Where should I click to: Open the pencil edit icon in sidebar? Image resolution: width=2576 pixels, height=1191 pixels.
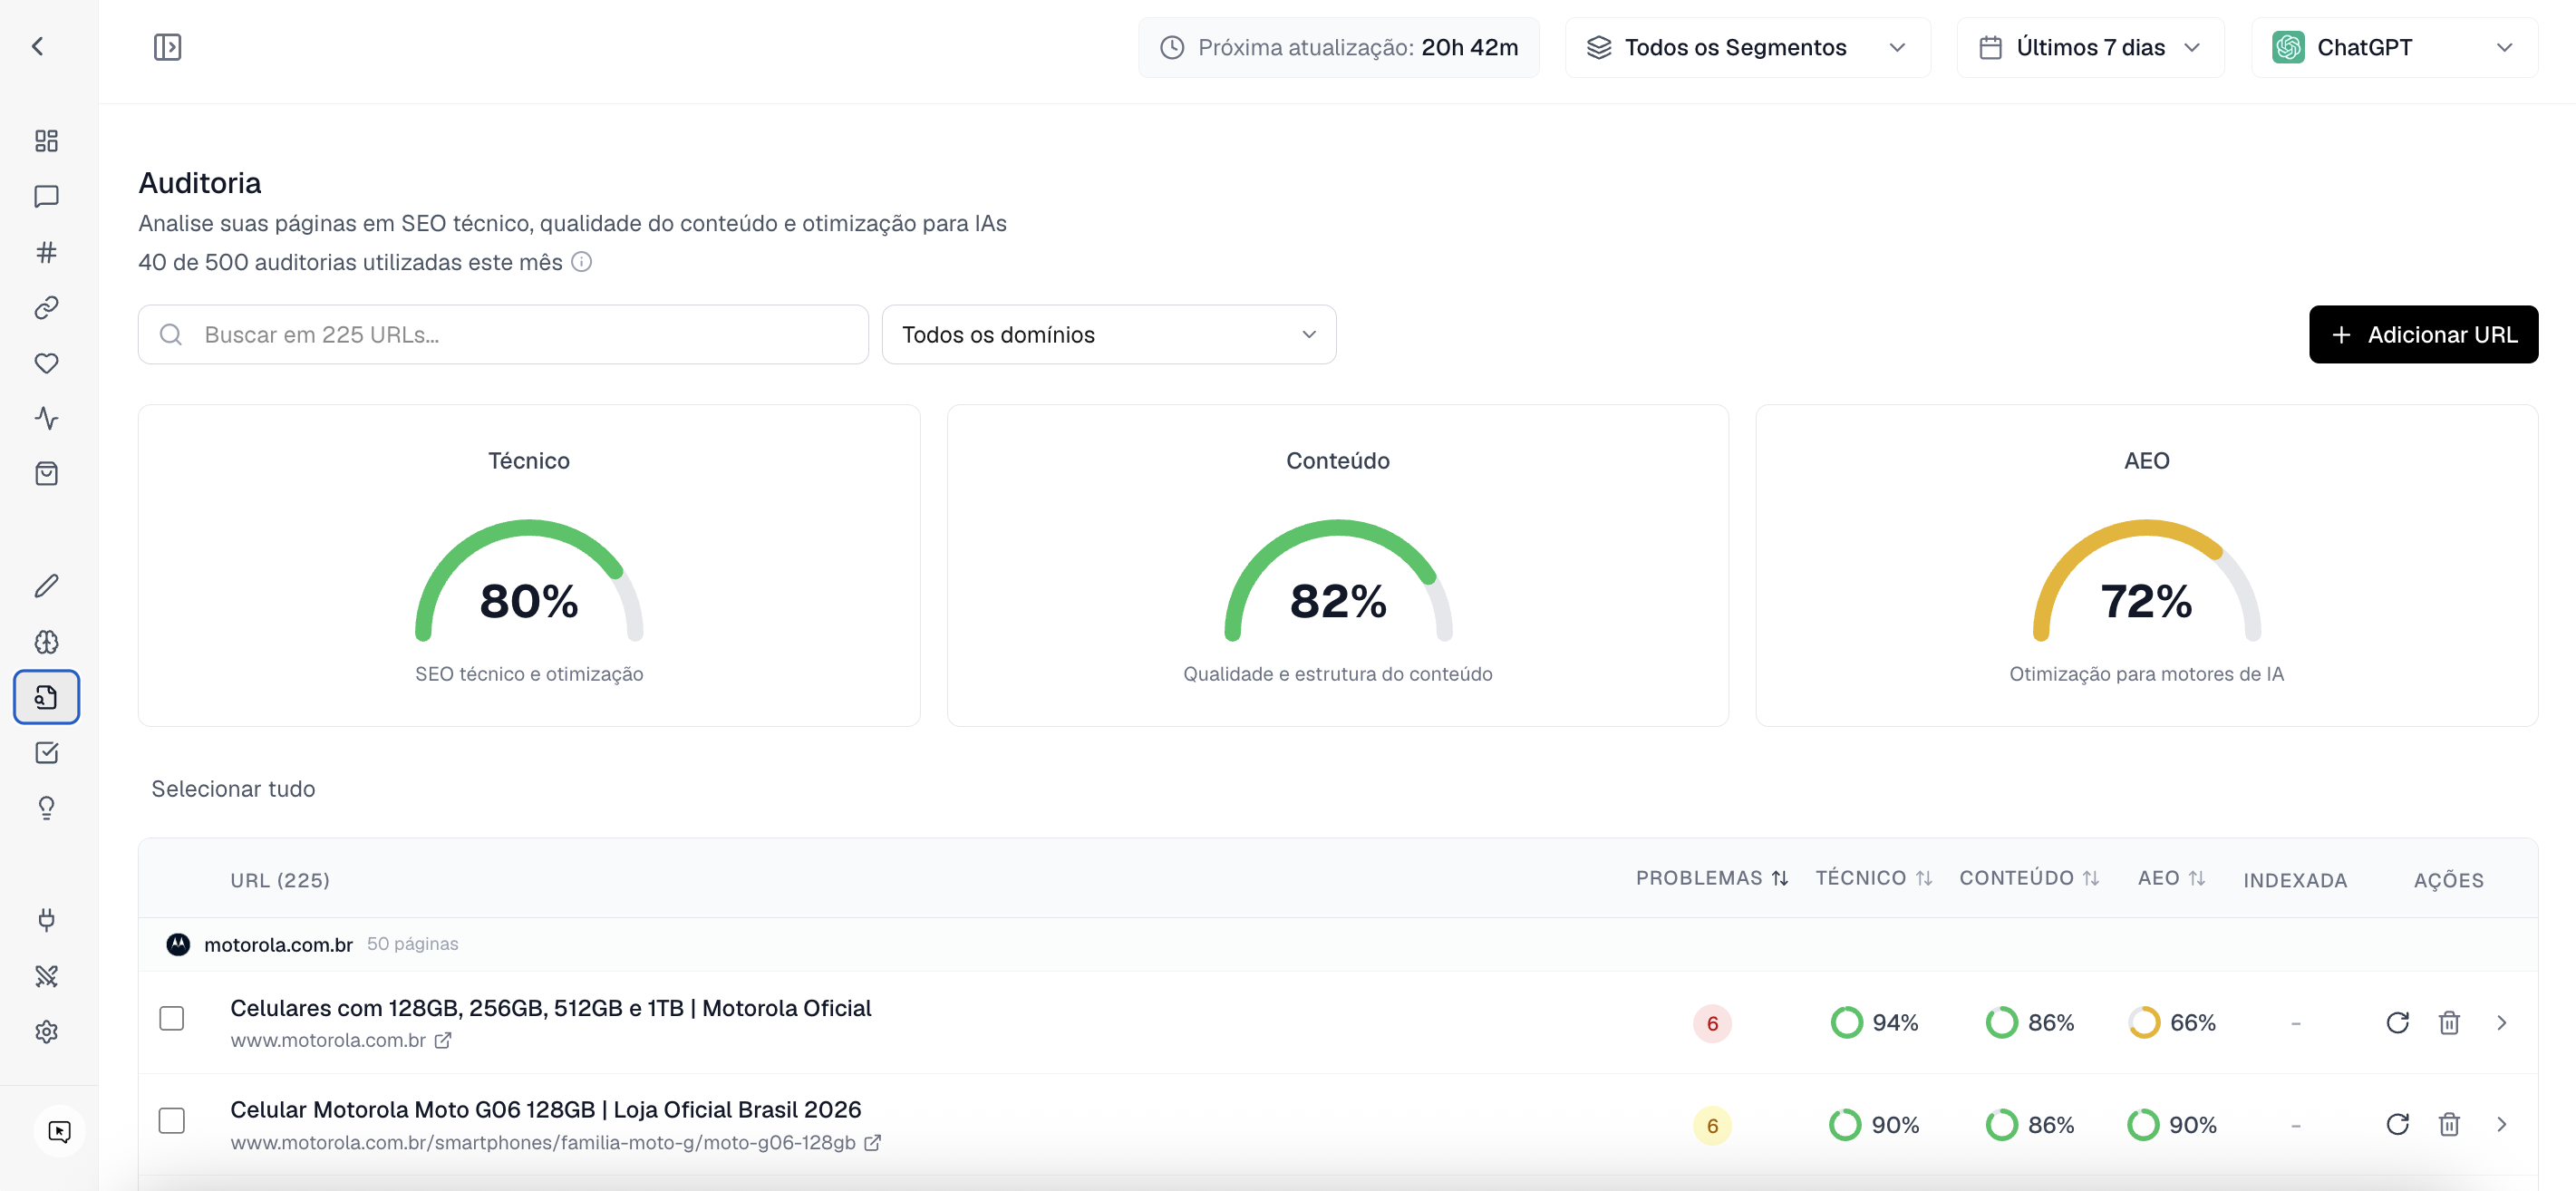[46, 586]
